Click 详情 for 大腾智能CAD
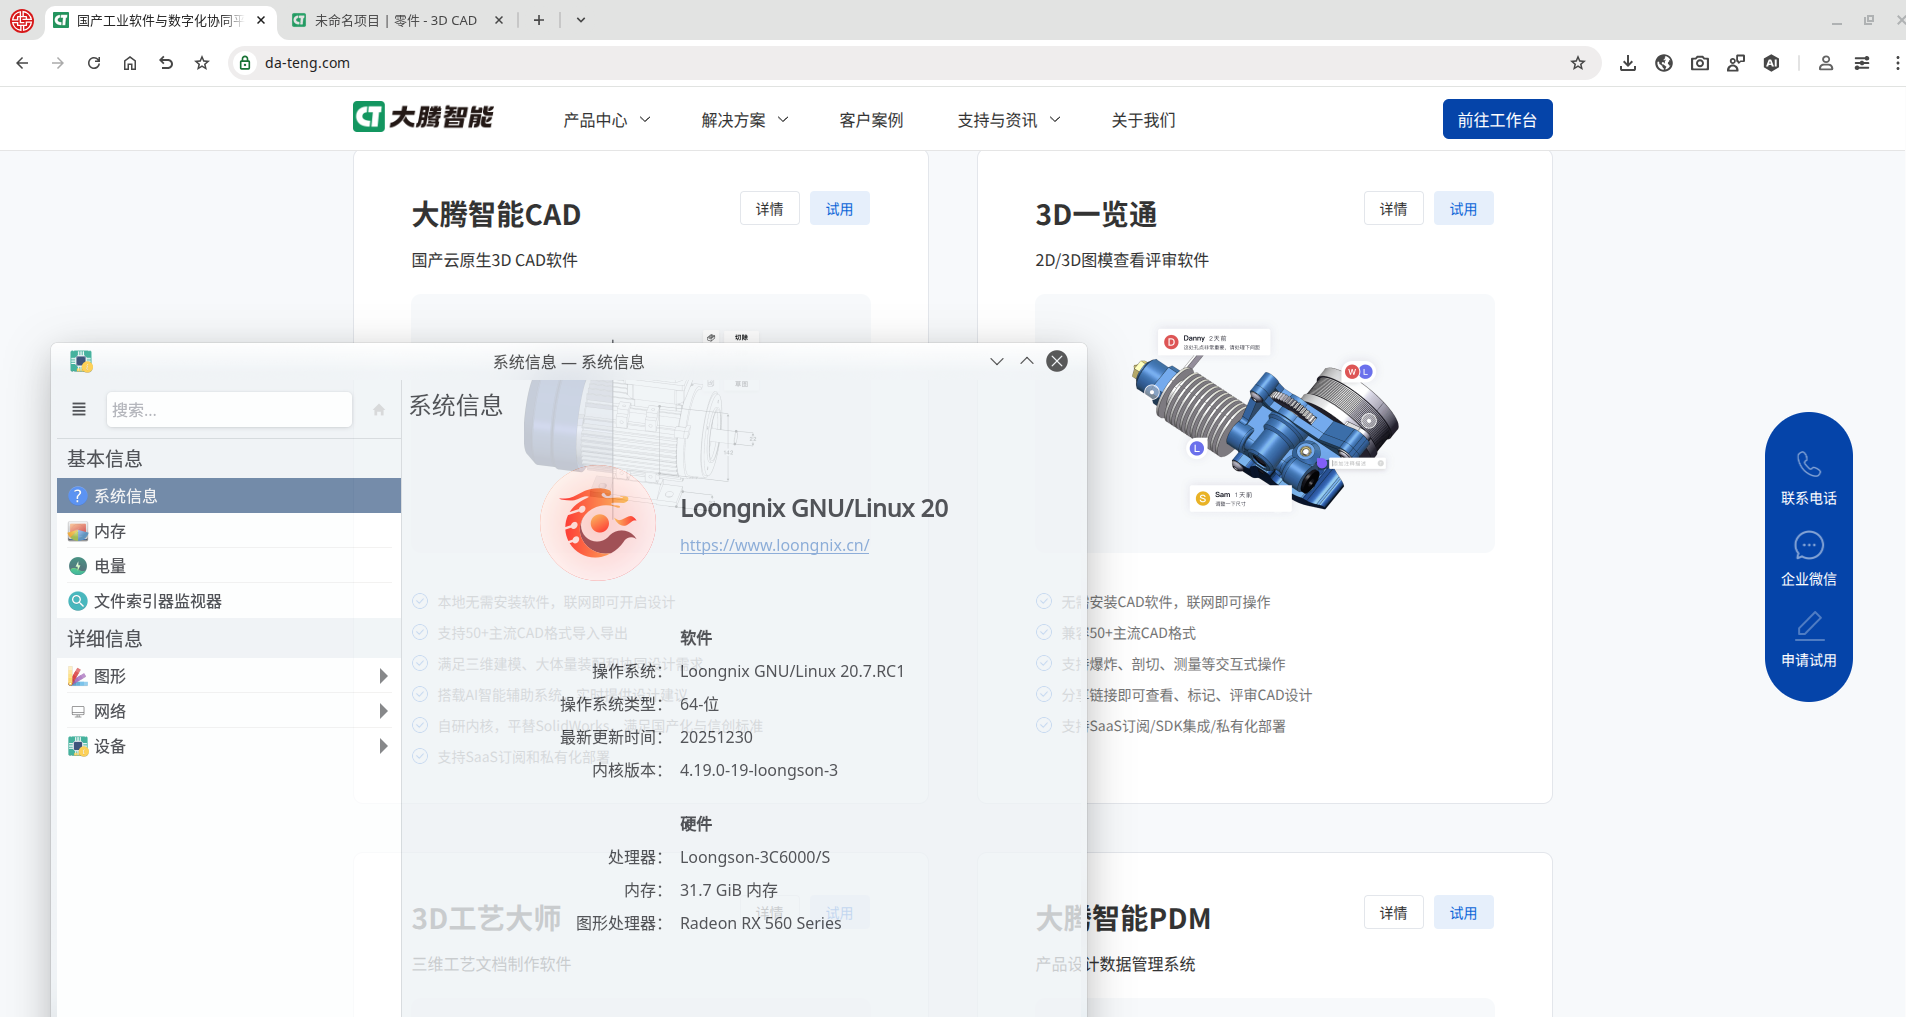 click(769, 208)
